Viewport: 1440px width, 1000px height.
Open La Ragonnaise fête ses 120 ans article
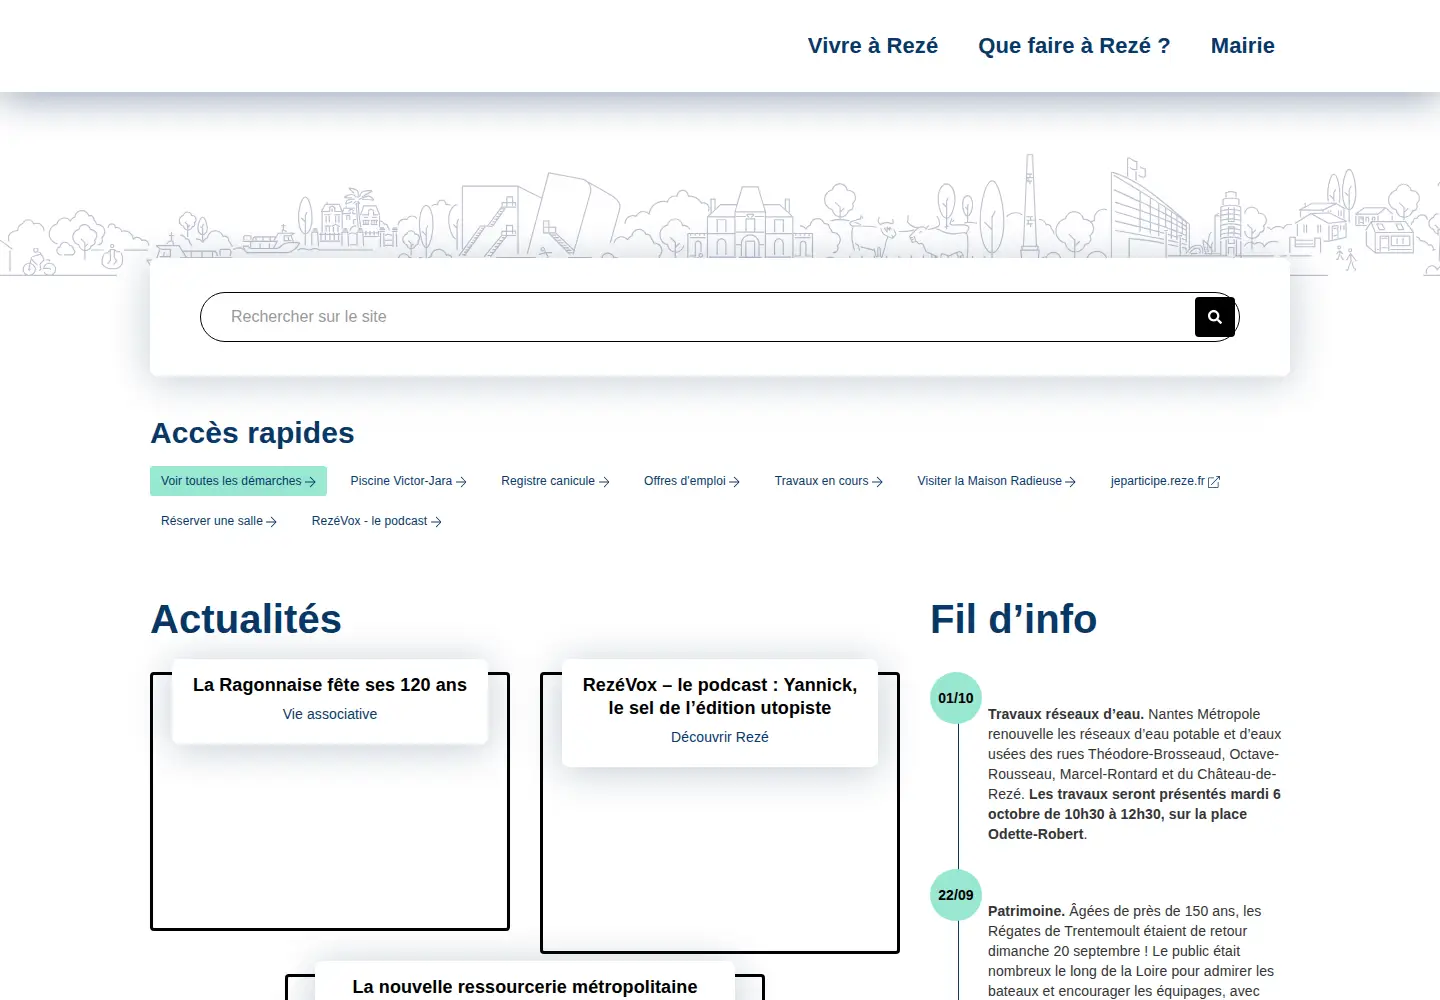coord(330,685)
